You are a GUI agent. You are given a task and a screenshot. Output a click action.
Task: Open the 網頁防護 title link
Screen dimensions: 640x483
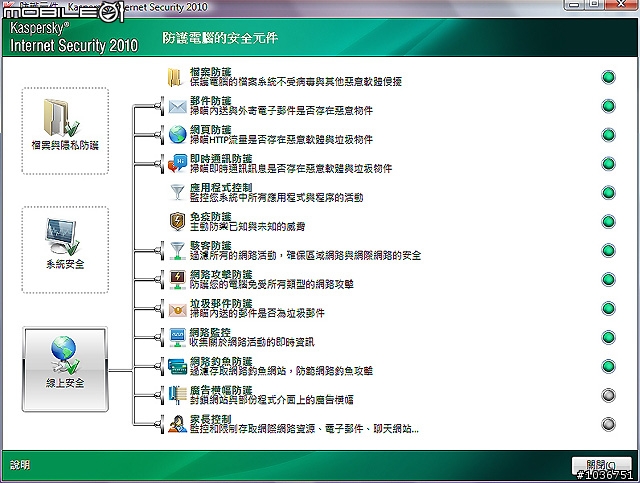(211, 130)
